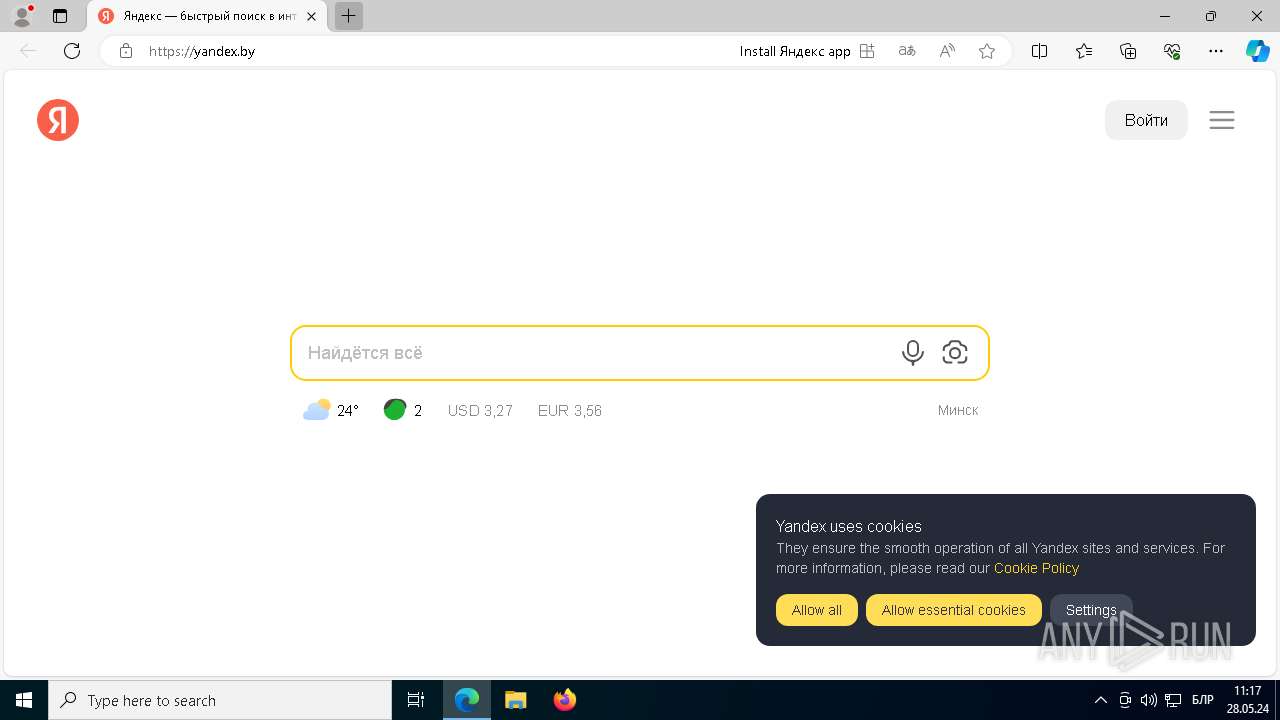Launch Firefox from the taskbar
Viewport: 1280px width, 720px height.
pyautogui.click(x=565, y=700)
